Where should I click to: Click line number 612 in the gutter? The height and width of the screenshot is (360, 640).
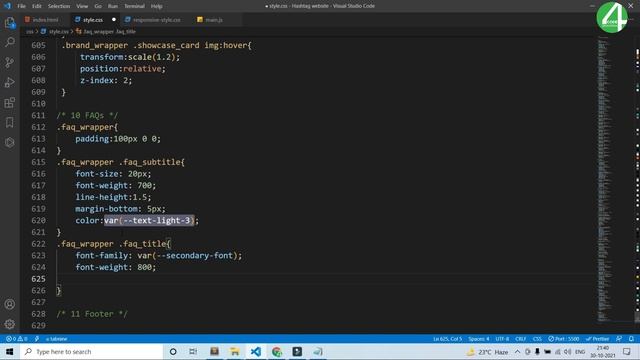(38, 127)
